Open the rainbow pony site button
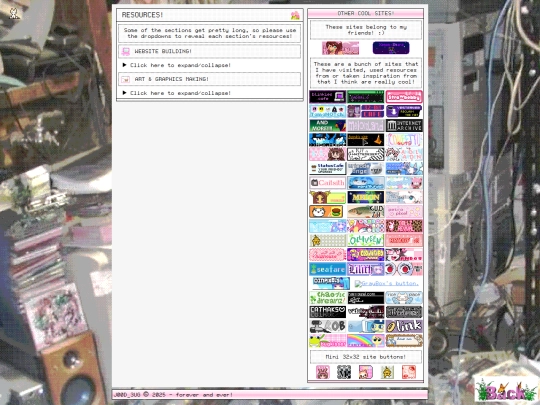The image size is (540, 405). coord(365,341)
